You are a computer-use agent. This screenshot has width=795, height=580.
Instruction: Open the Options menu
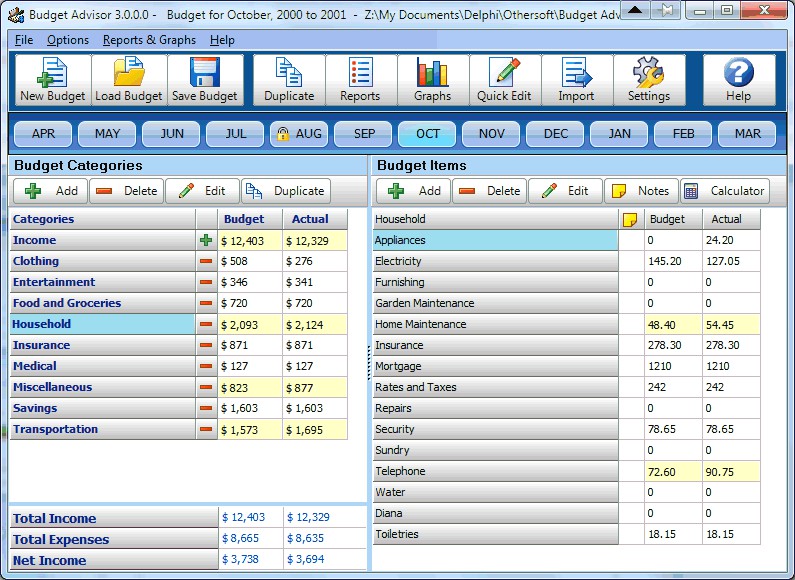coord(68,40)
